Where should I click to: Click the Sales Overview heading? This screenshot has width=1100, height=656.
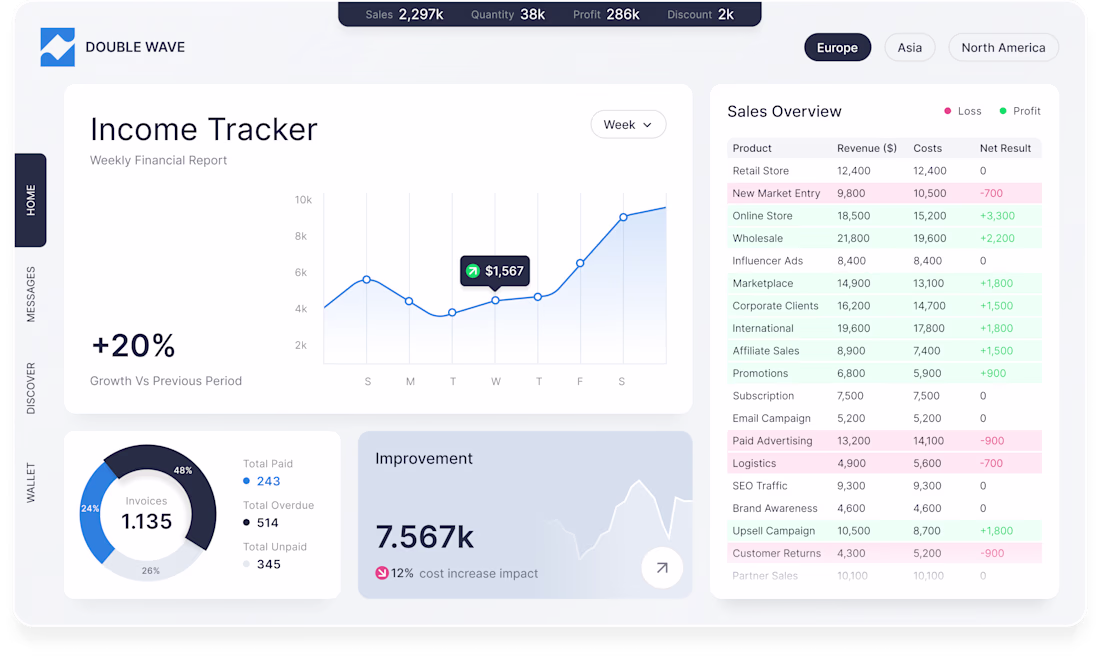tap(784, 112)
